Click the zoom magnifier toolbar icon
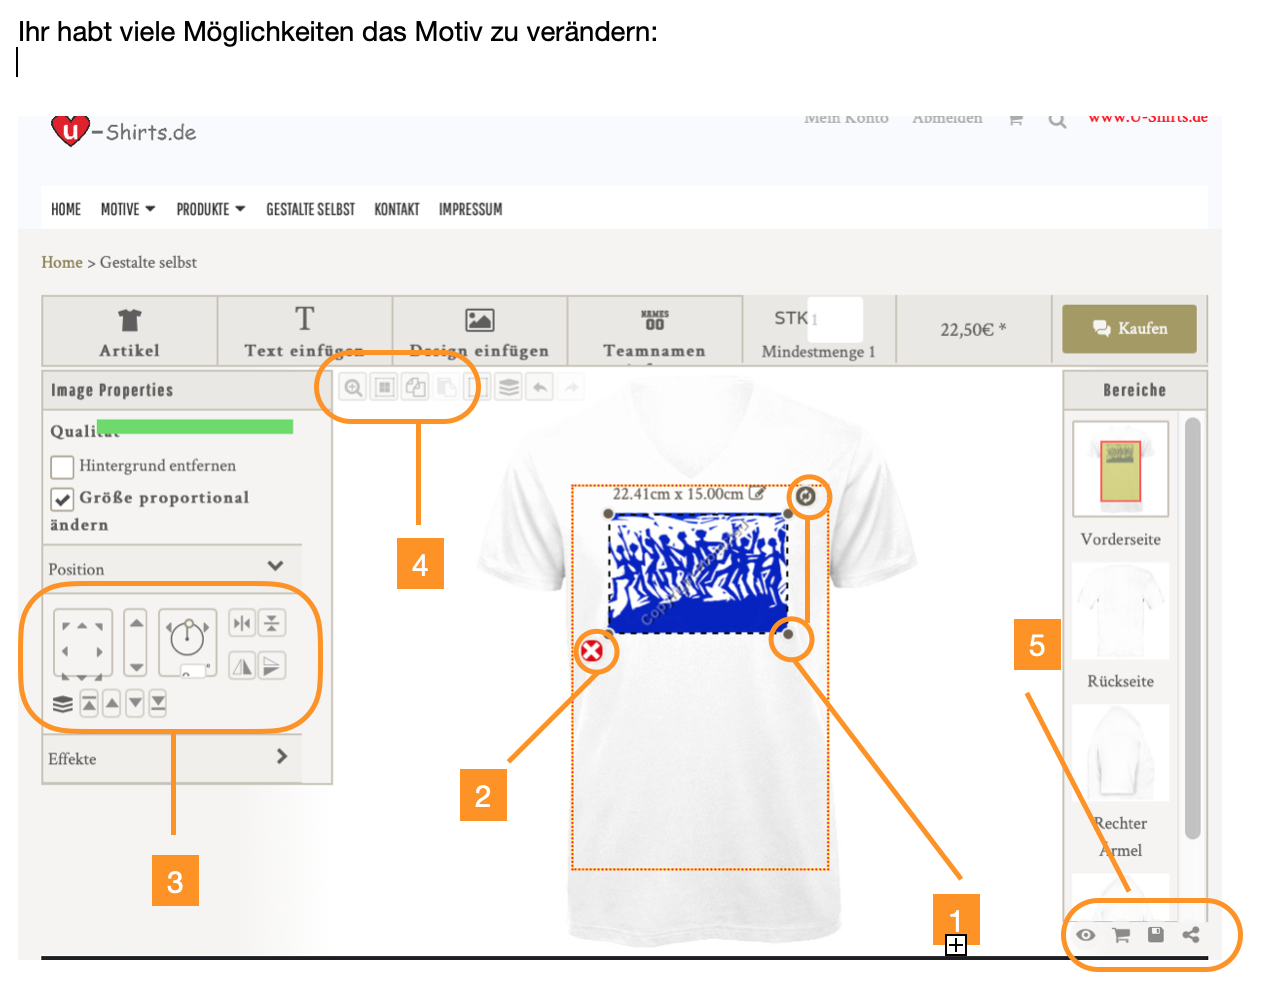The width and height of the screenshot is (1288, 996). tap(353, 387)
